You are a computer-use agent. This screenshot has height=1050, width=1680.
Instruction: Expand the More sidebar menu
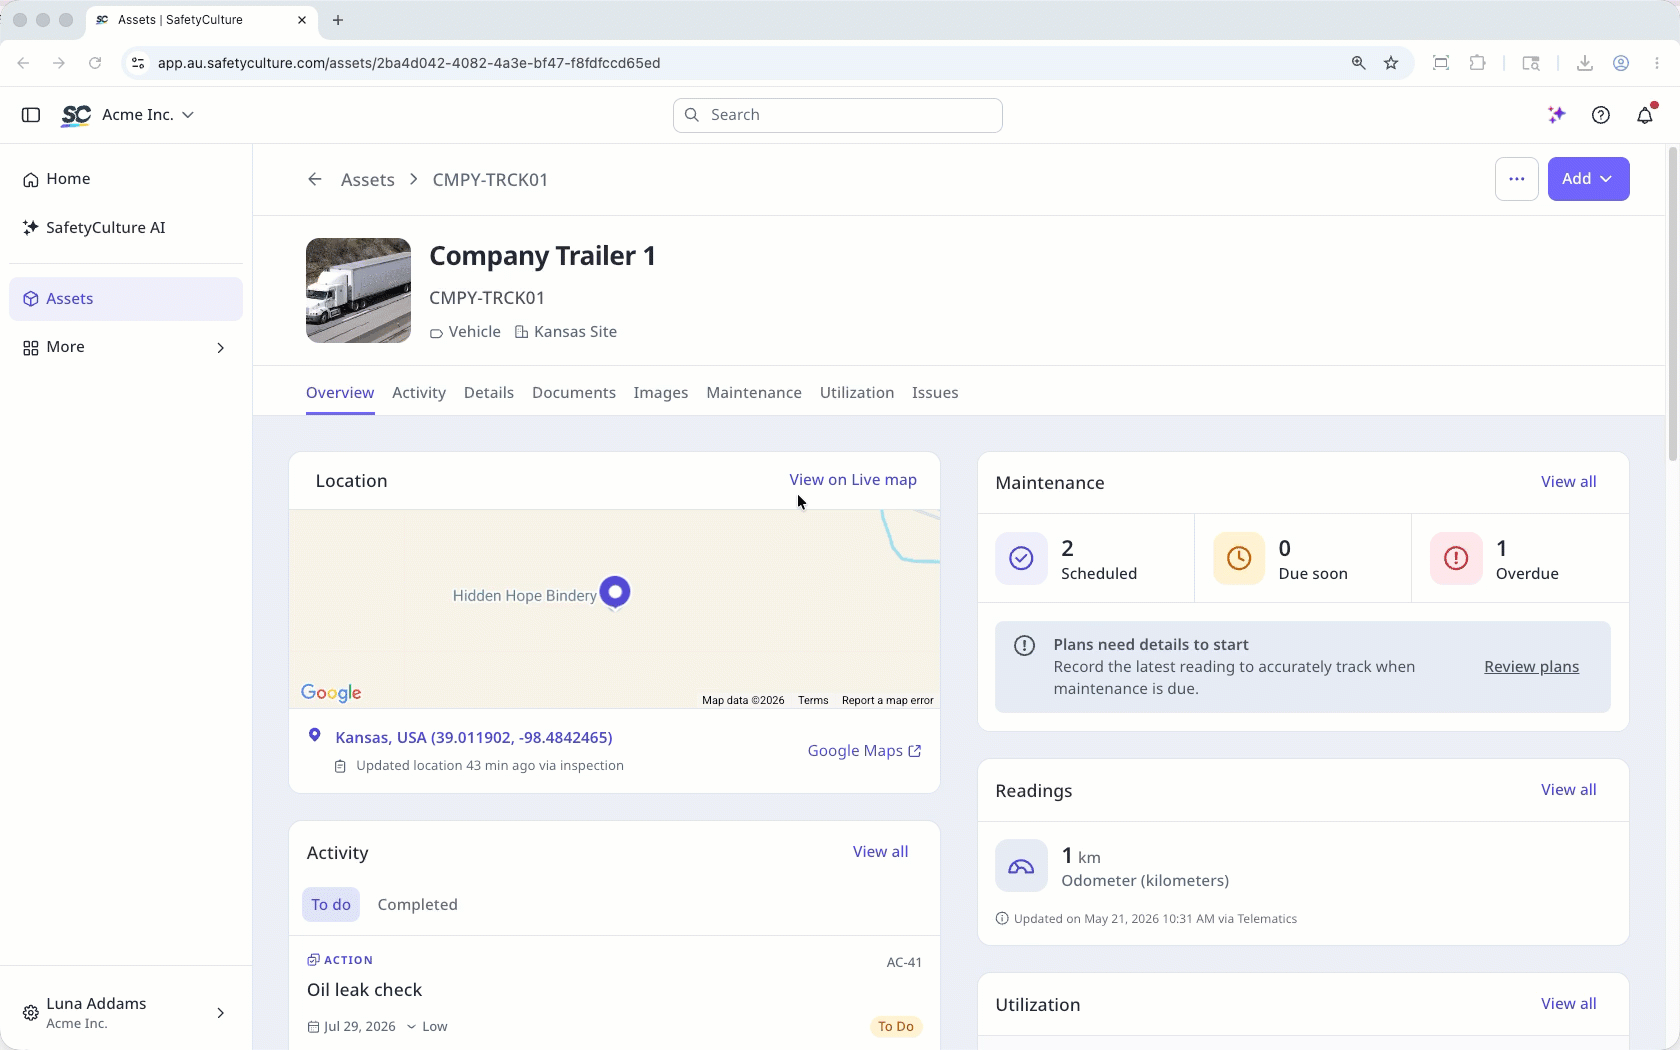point(126,347)
